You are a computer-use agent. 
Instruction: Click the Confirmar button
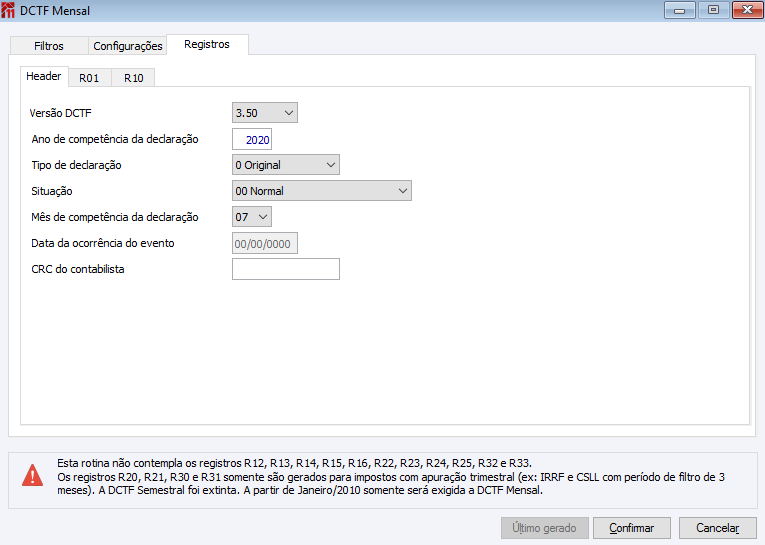(x=632, y=528)
